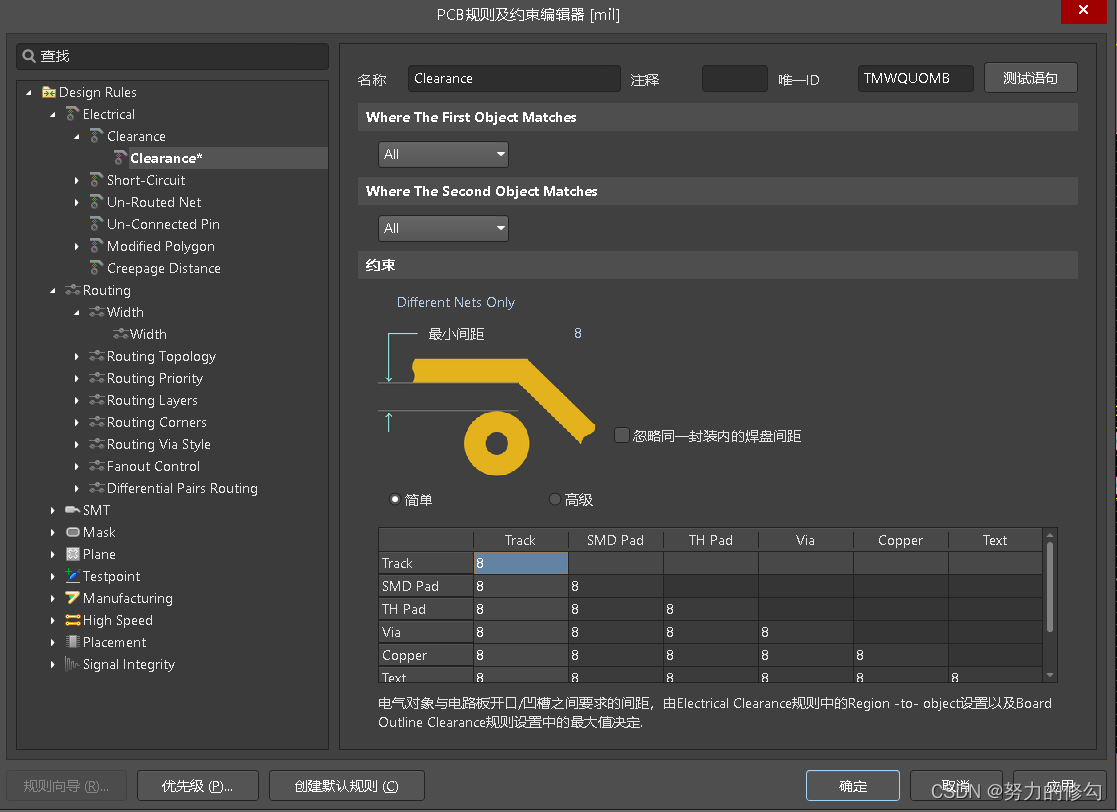Open the first object matches All dropdown
The height and width of the screenshot is (812, 1117).
[443, 154]
